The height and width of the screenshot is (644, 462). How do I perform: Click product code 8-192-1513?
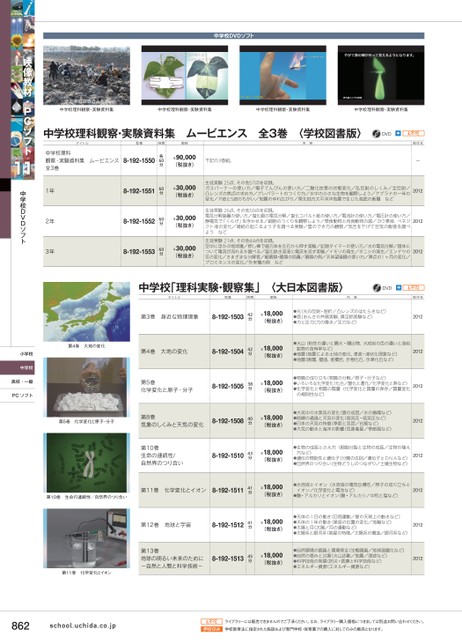point(228,559)
